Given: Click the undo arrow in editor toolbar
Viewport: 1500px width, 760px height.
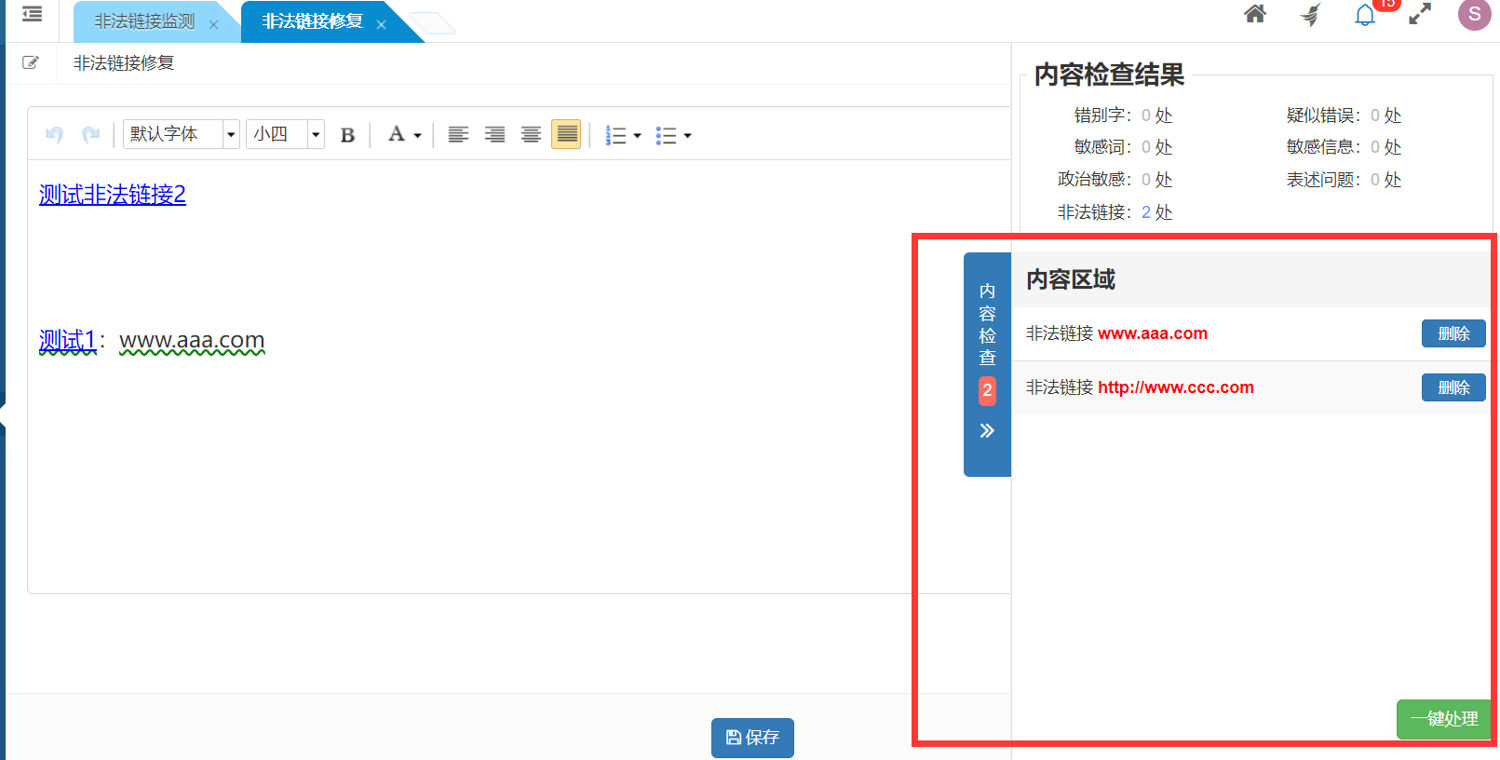Looking at the screenshot, I should [54, 135].
